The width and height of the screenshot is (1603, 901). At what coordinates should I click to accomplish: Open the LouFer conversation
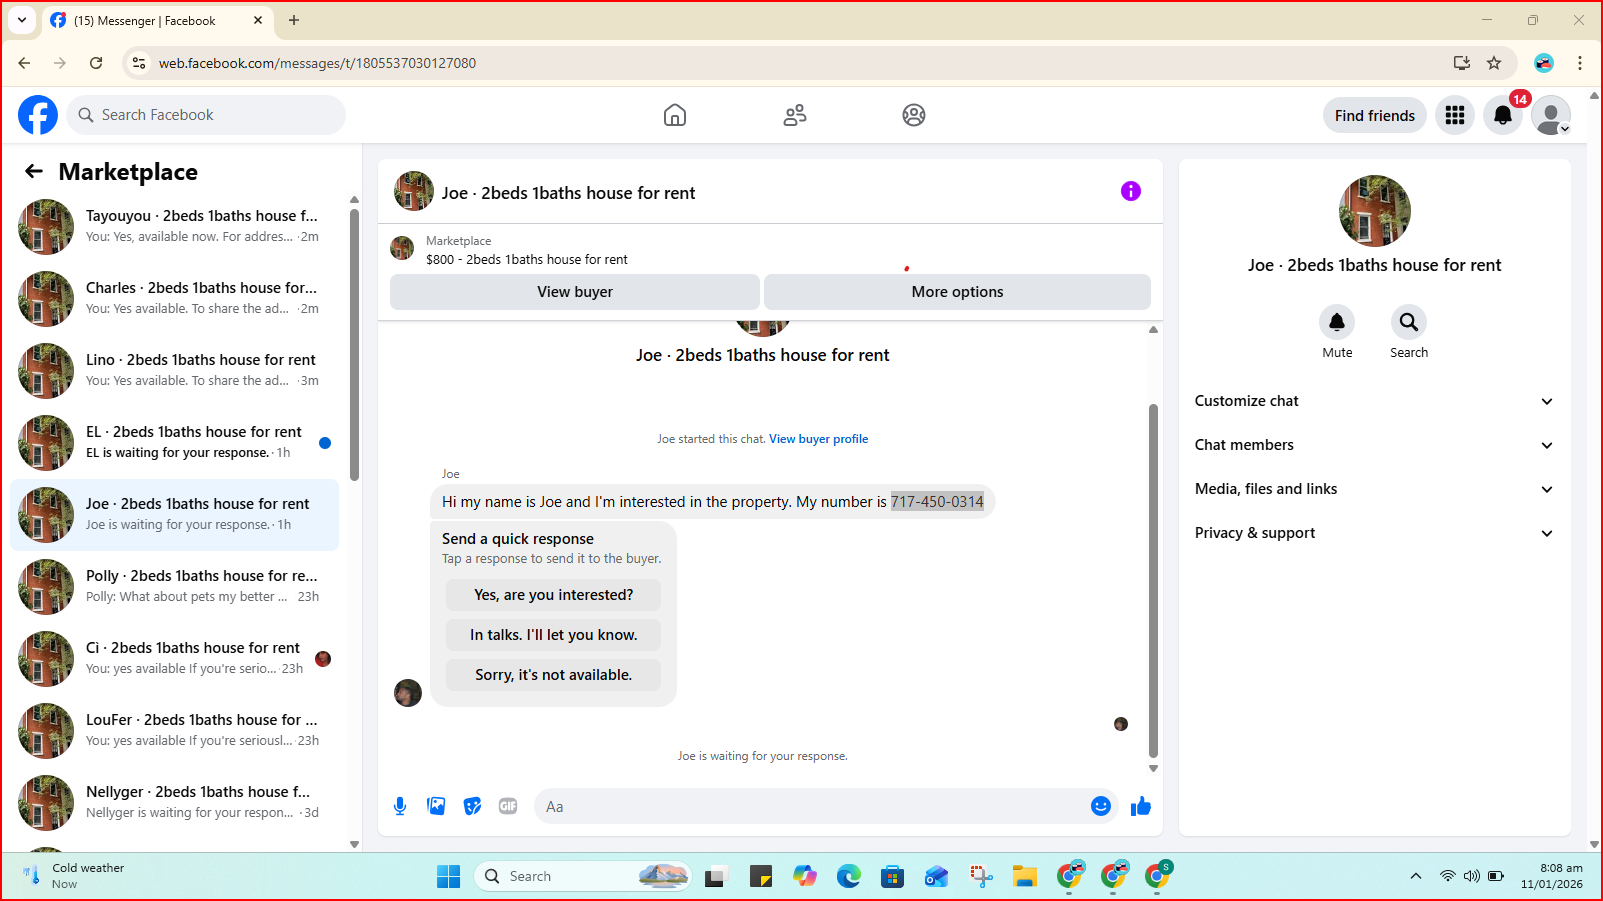pos(175,731)
